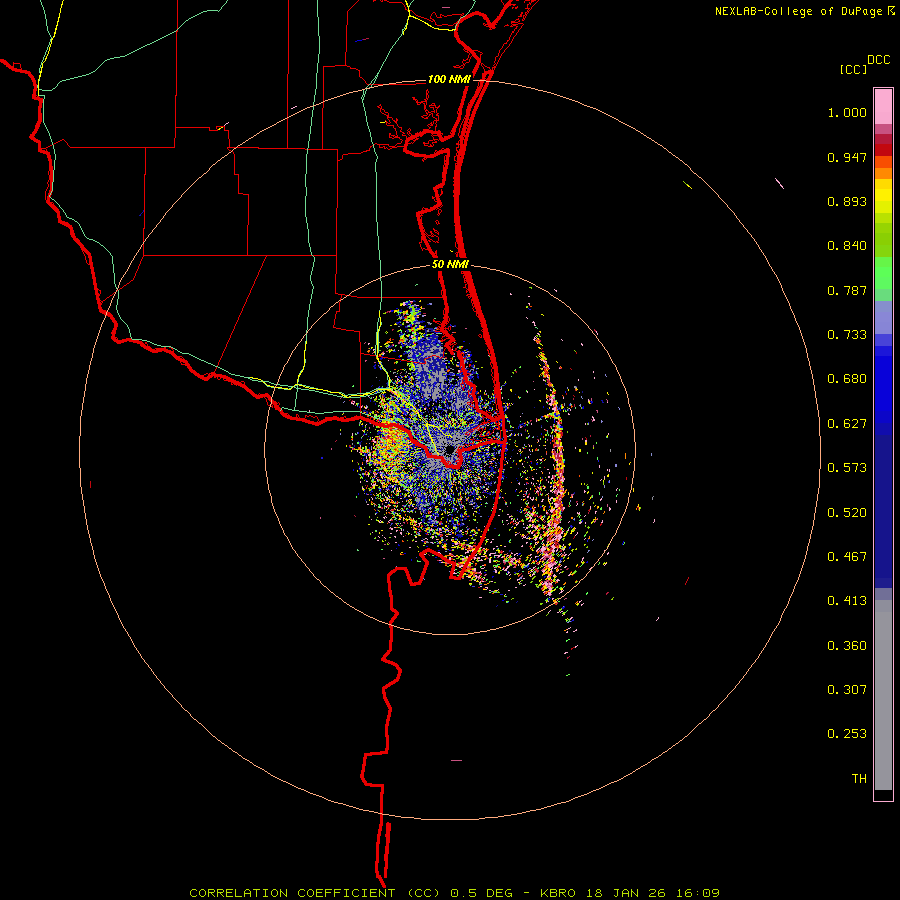900x900 pixels.
Task: Click the 0.733 scale value
Action: (x=847, y=335)
